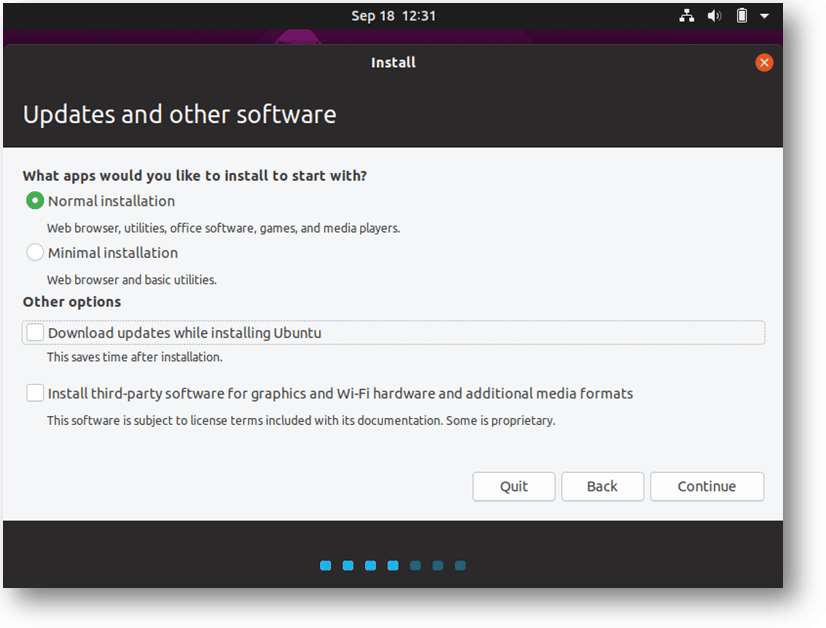The image size is (826, 628).
Task: Click the fourth highlighted progress dot
Action: pyautogui.click(x=393, y=565)
